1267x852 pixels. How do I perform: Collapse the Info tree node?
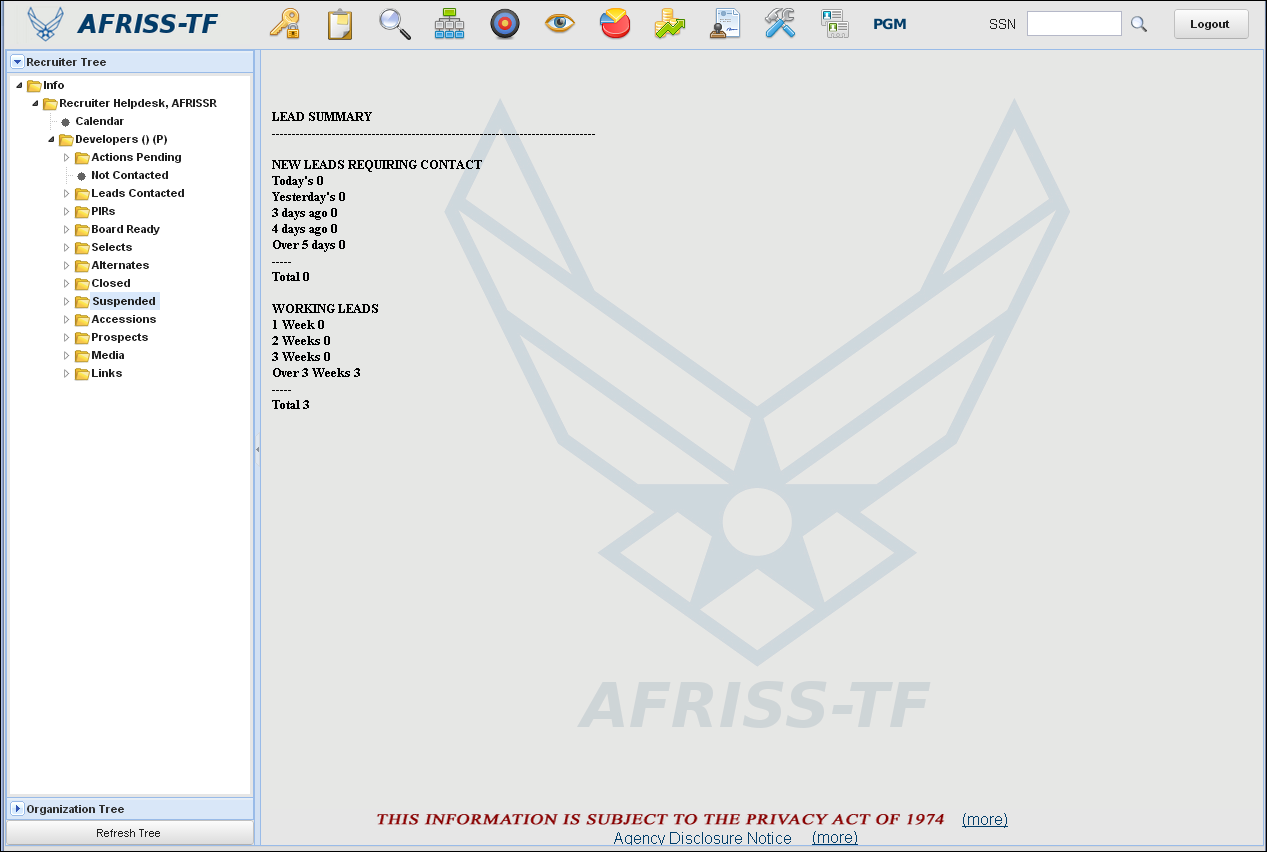(x=19, y=85)
